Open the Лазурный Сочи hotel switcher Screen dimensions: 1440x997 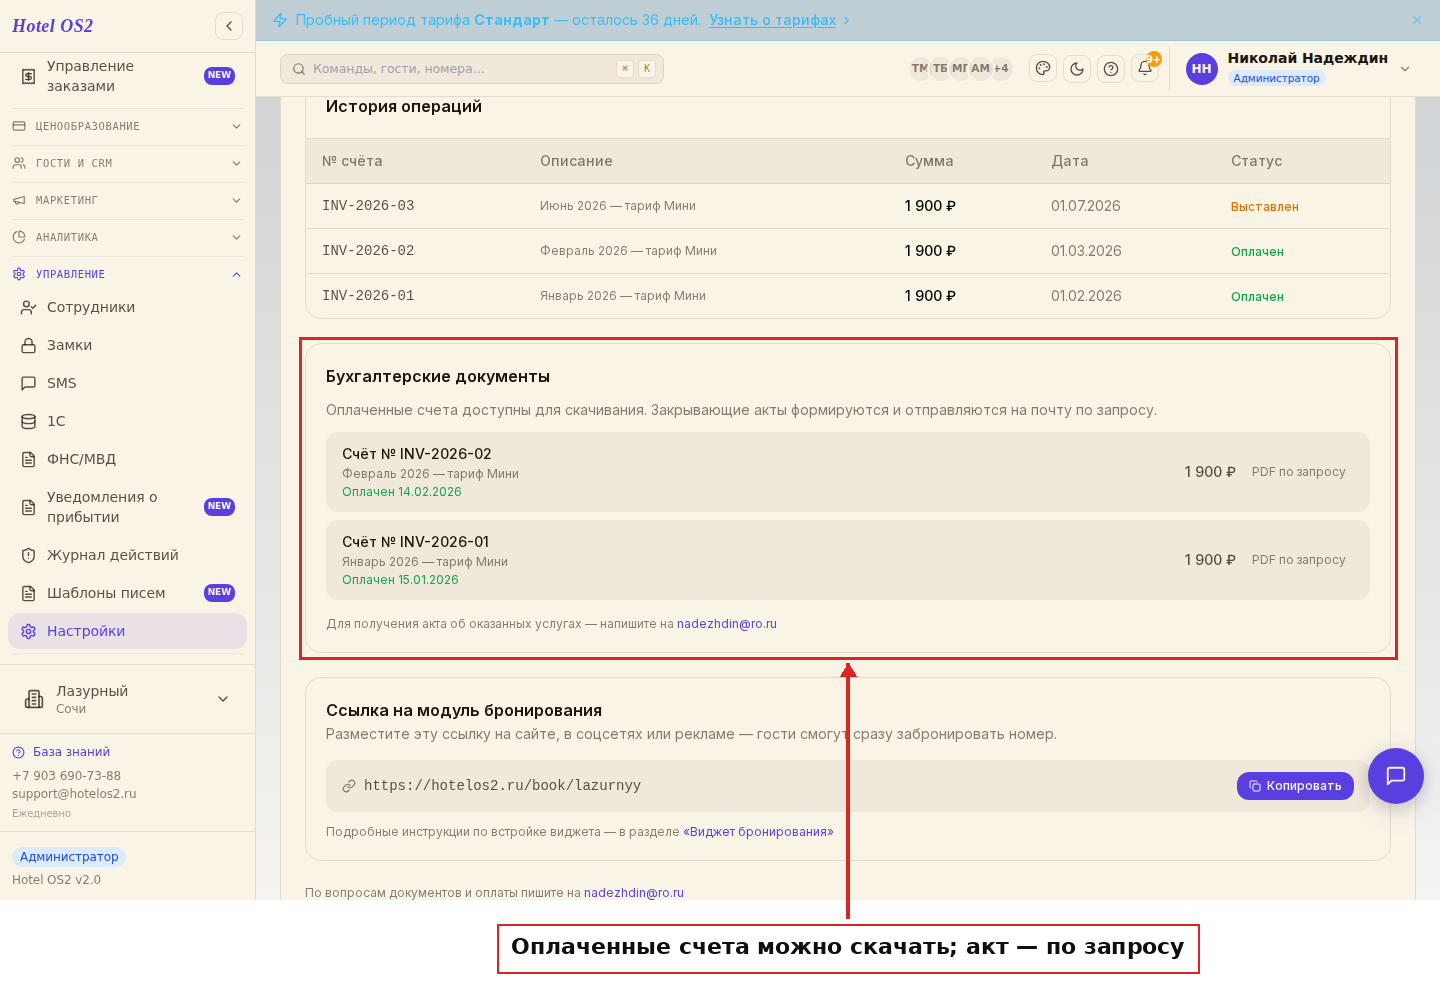coord(127,699)
